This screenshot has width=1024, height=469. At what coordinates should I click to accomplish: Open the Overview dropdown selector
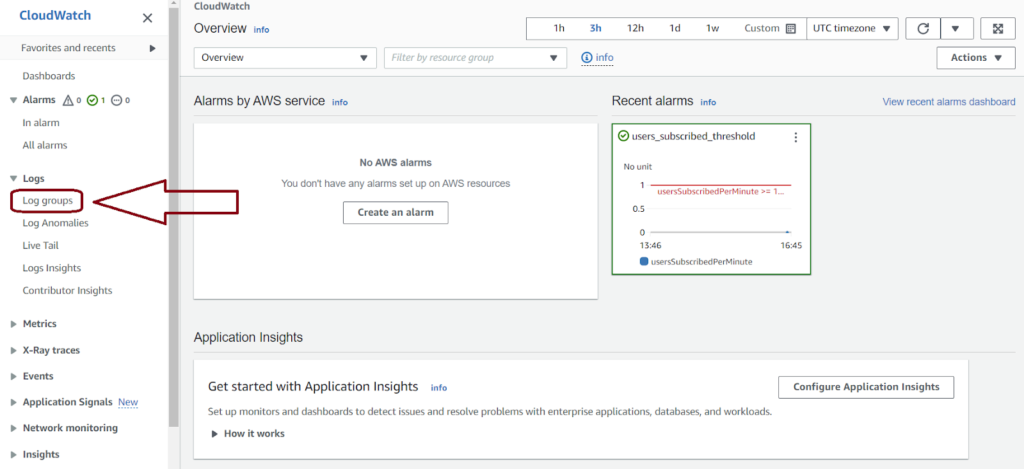[x=285, y=57]
